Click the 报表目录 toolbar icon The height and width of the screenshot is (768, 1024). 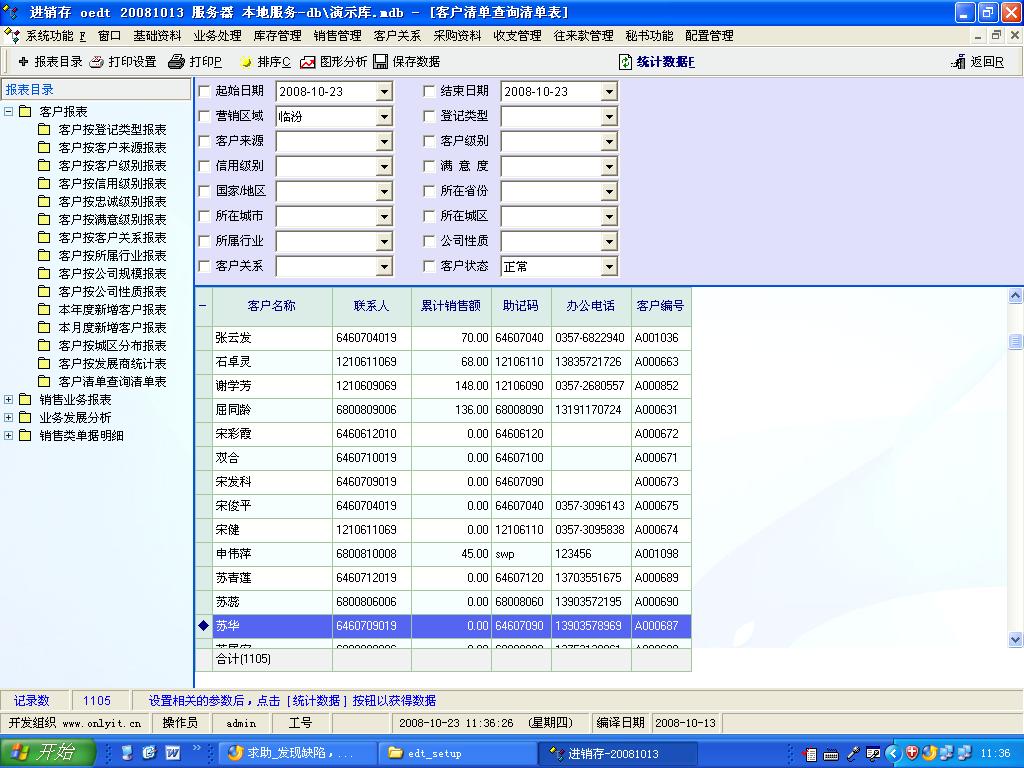(24, 62)
